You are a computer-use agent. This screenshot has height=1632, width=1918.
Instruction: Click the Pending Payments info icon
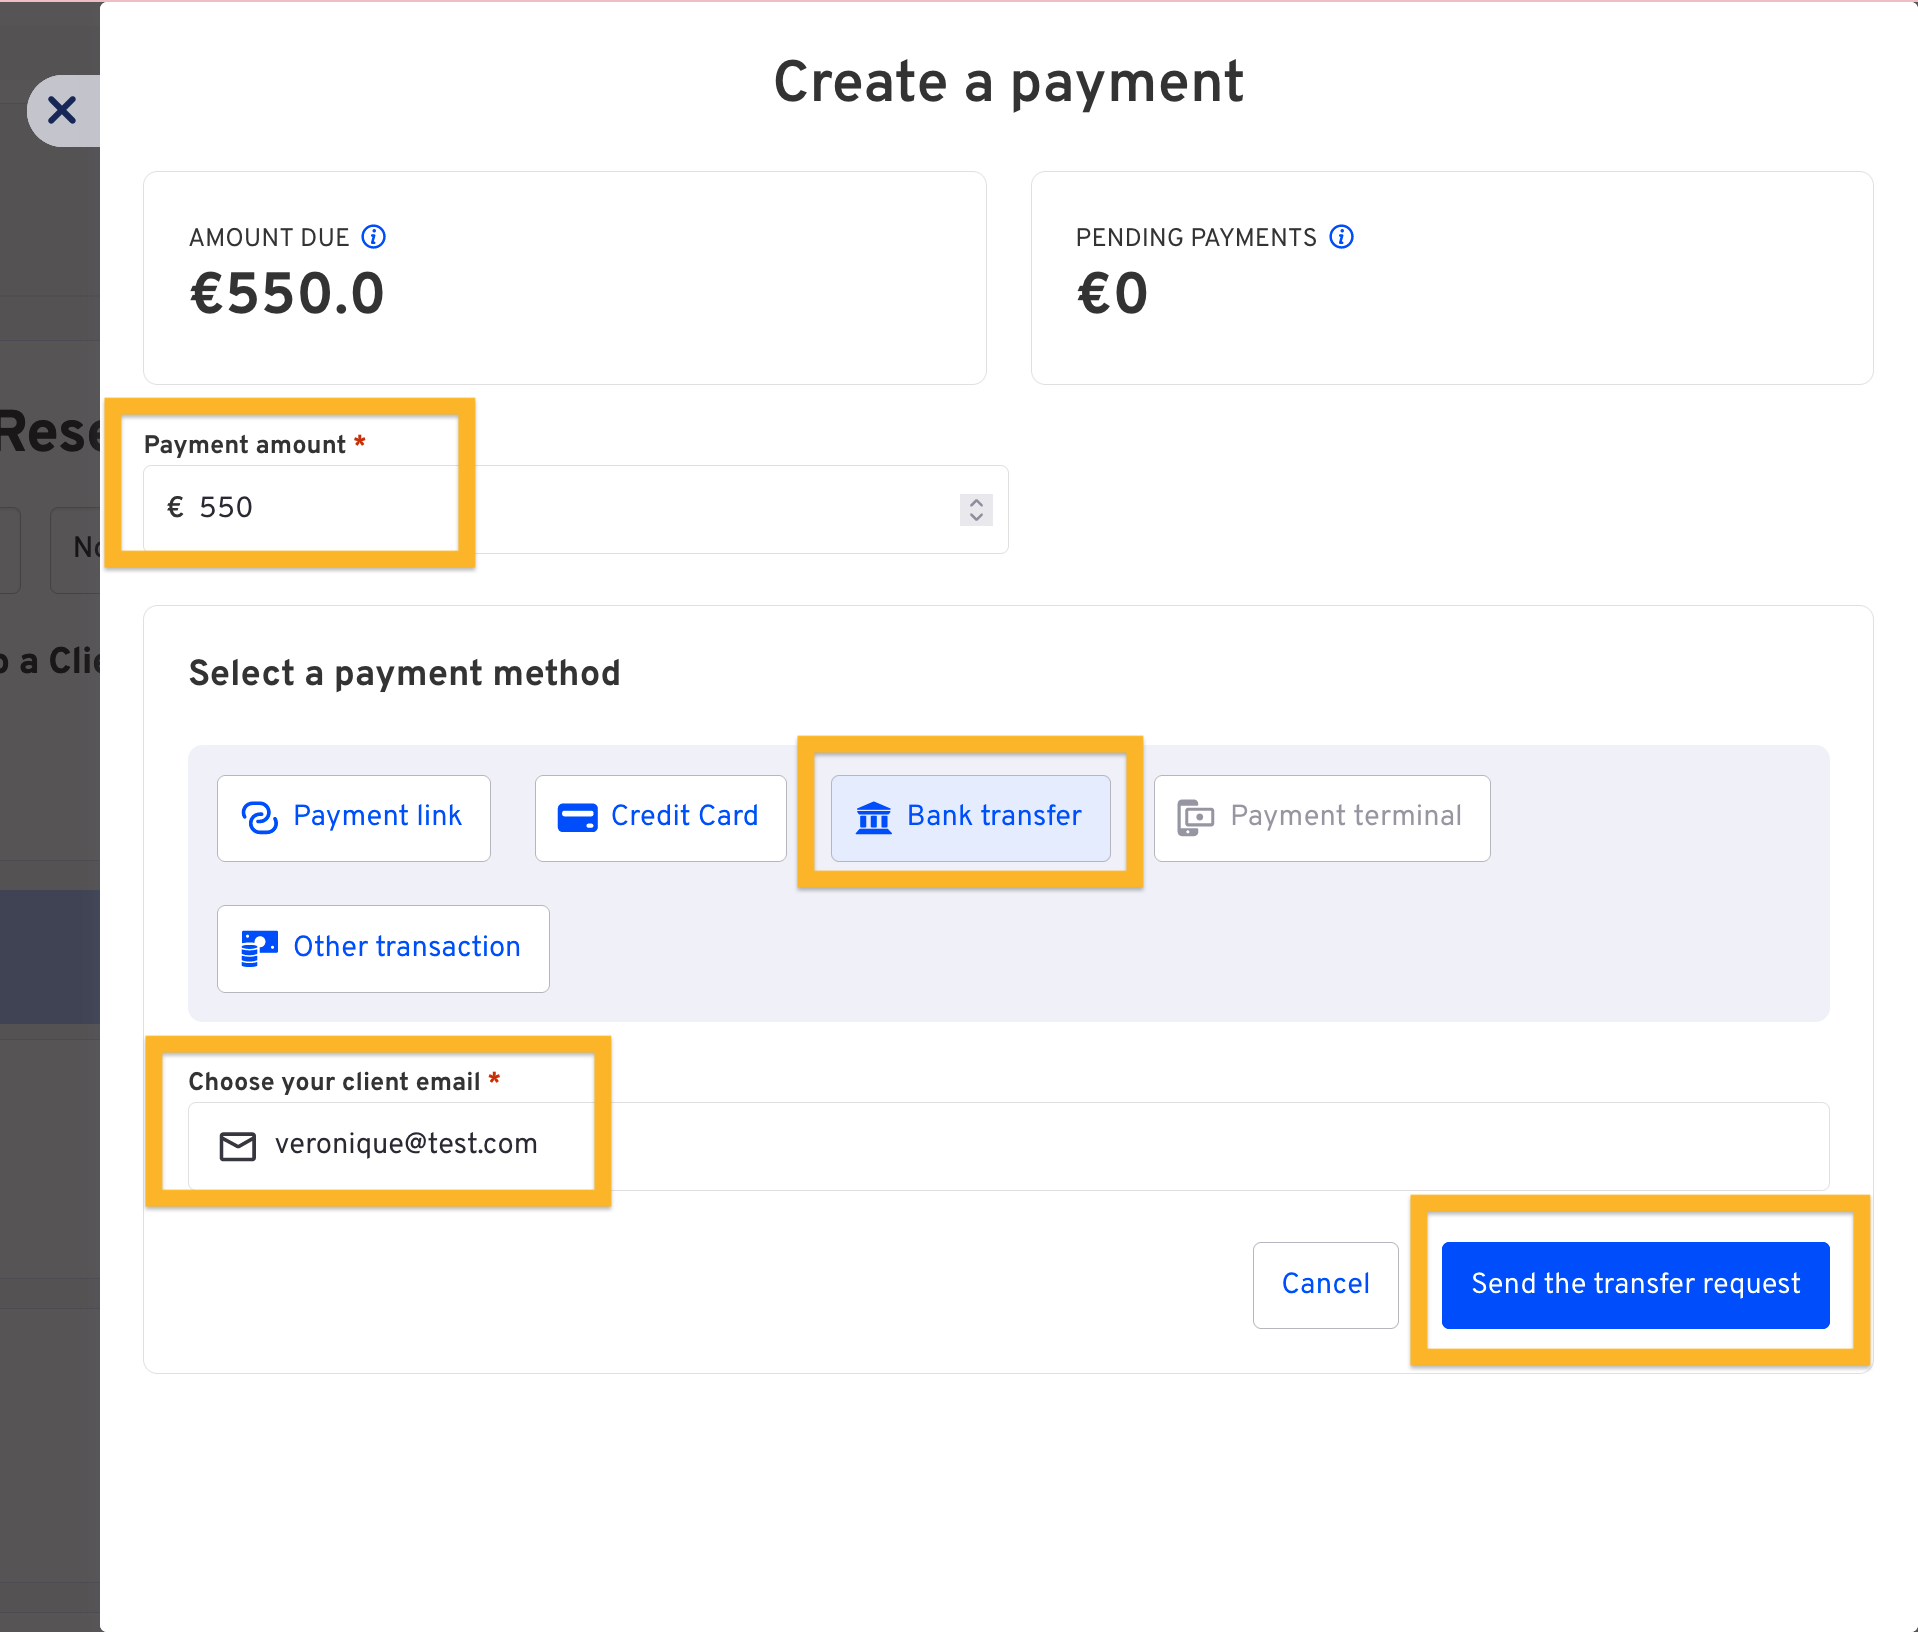coord(1342,237)
